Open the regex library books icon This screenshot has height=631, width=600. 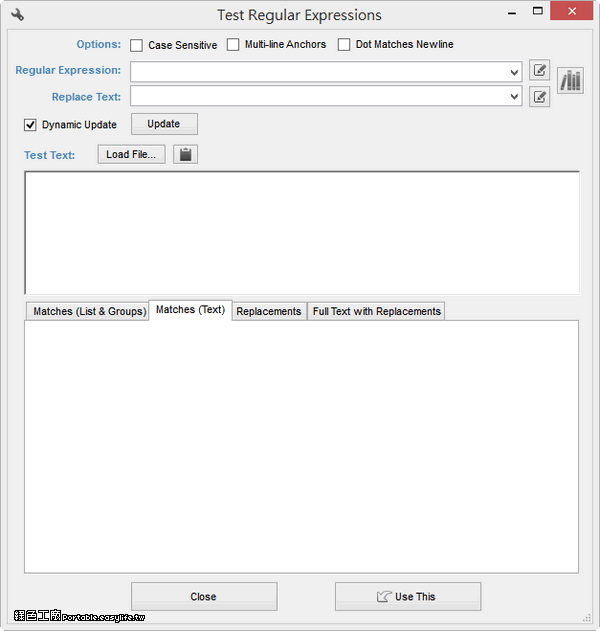click(x=570, y=82)
